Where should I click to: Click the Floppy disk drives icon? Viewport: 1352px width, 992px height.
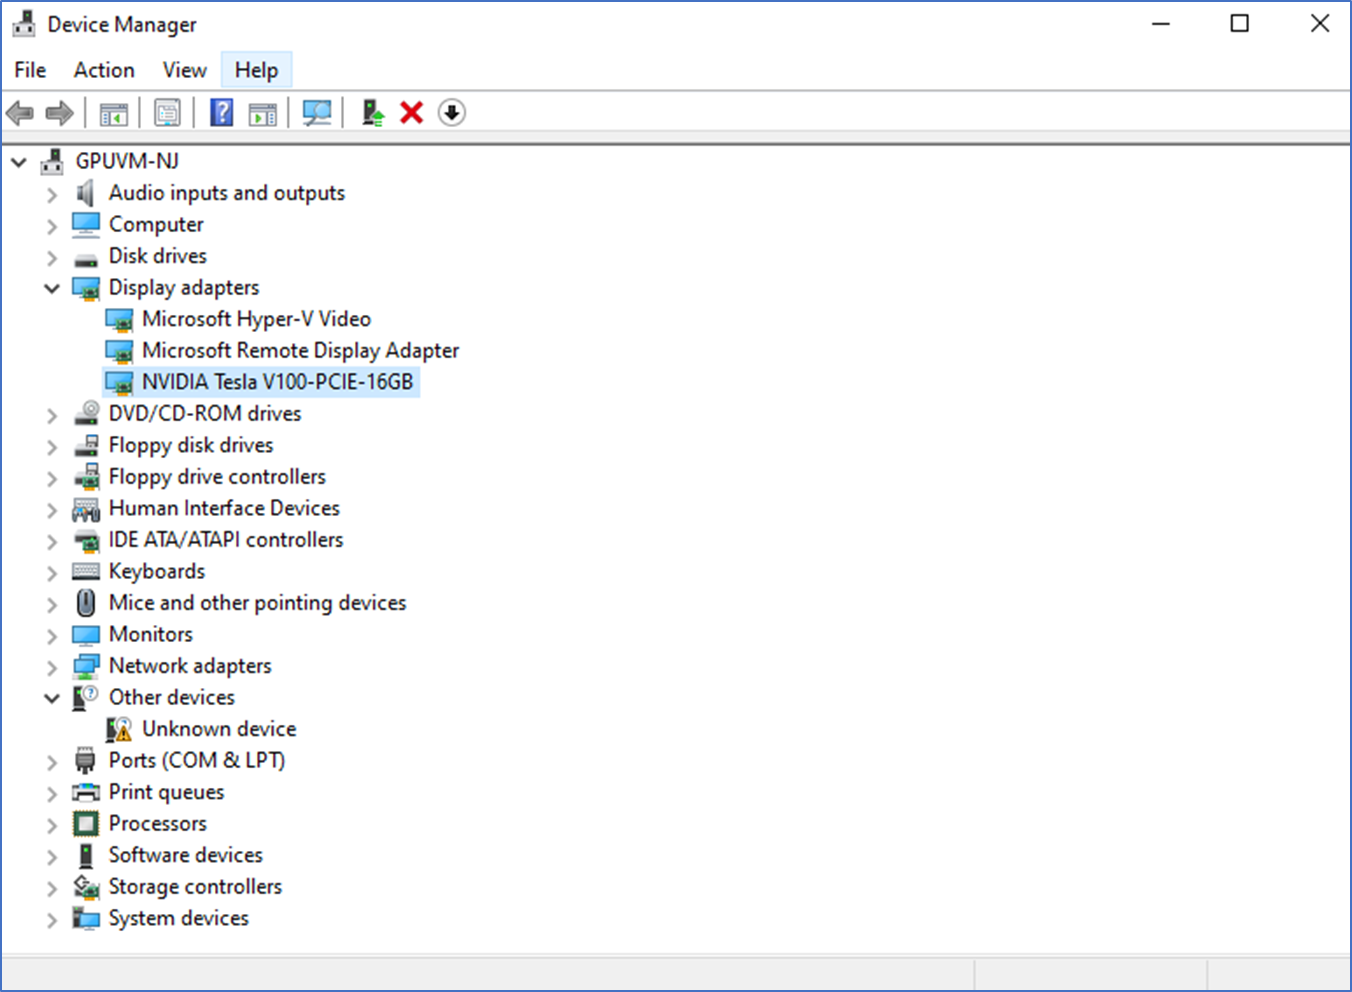[x=86, y=445]
